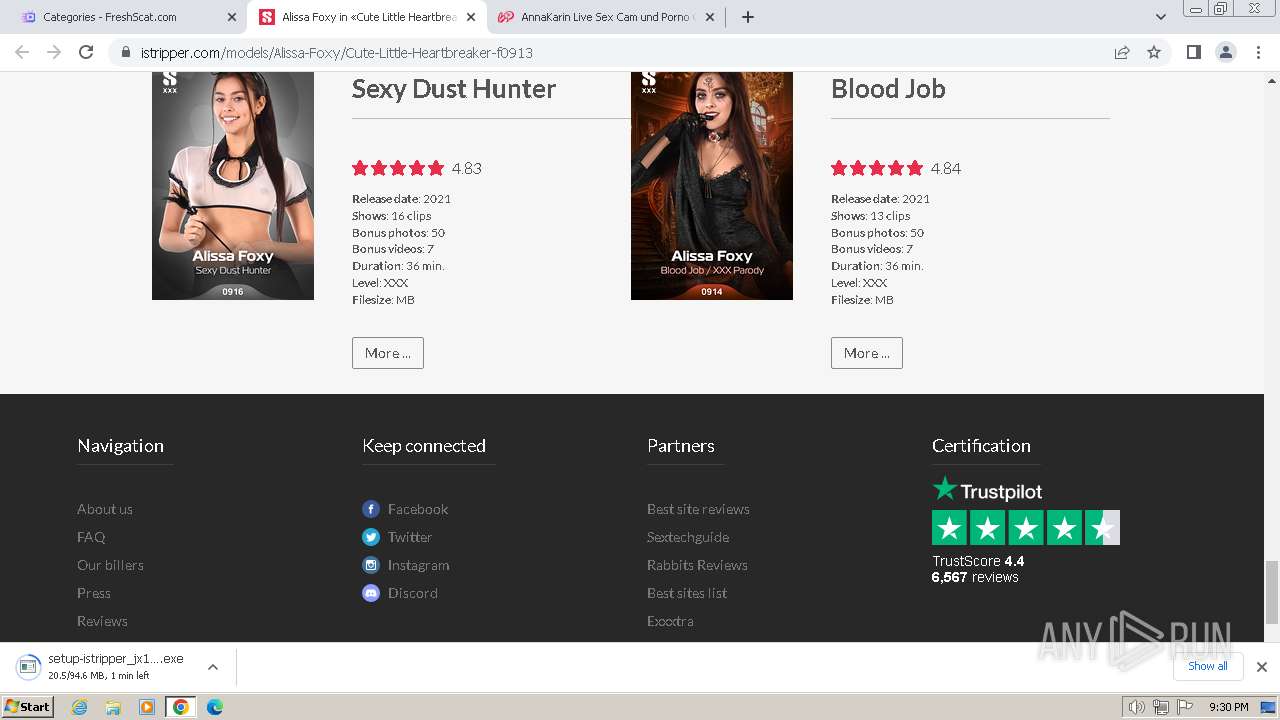Reload the current page

click(86, 52)
